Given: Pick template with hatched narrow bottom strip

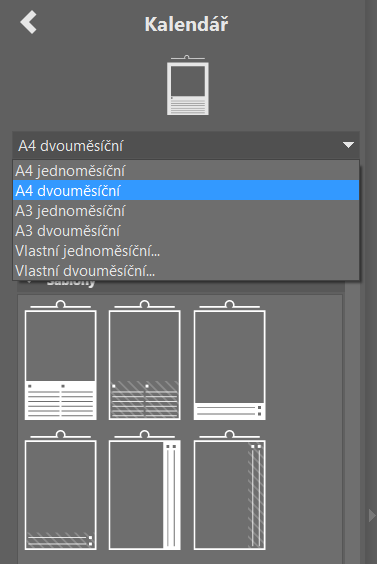Looking at the screenshot, I should pyautogui.click(x=60, y=490).
